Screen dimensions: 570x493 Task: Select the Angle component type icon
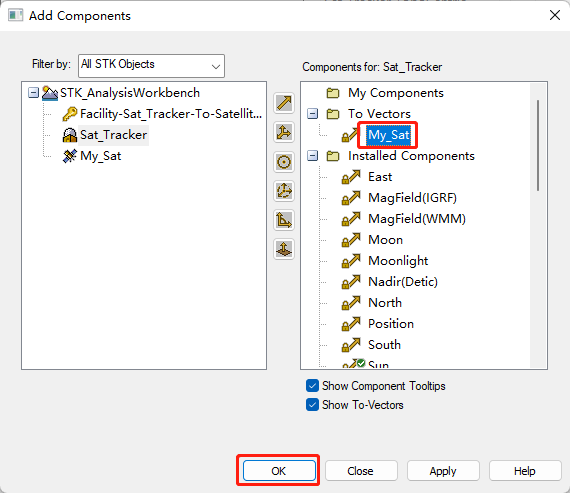[284, 220]
